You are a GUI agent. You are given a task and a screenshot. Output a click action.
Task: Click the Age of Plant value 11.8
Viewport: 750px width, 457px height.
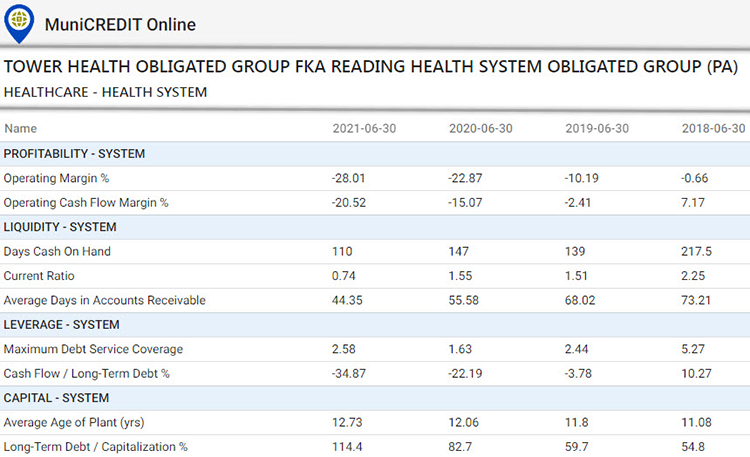[x=576, y=422]
